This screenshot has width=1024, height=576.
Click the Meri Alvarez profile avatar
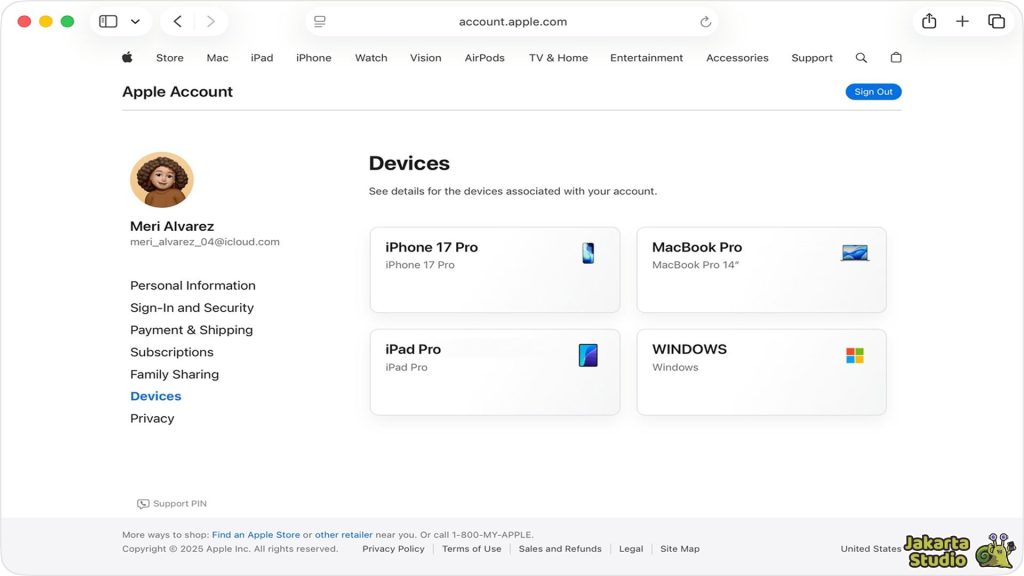coord(162,180)
